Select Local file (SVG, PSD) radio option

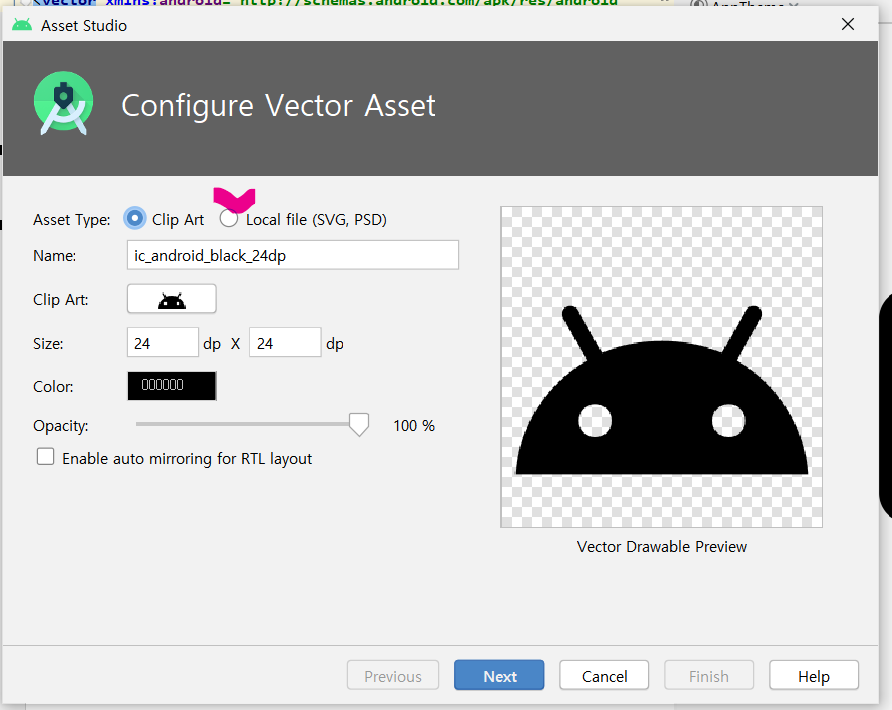tap(229, 218)
